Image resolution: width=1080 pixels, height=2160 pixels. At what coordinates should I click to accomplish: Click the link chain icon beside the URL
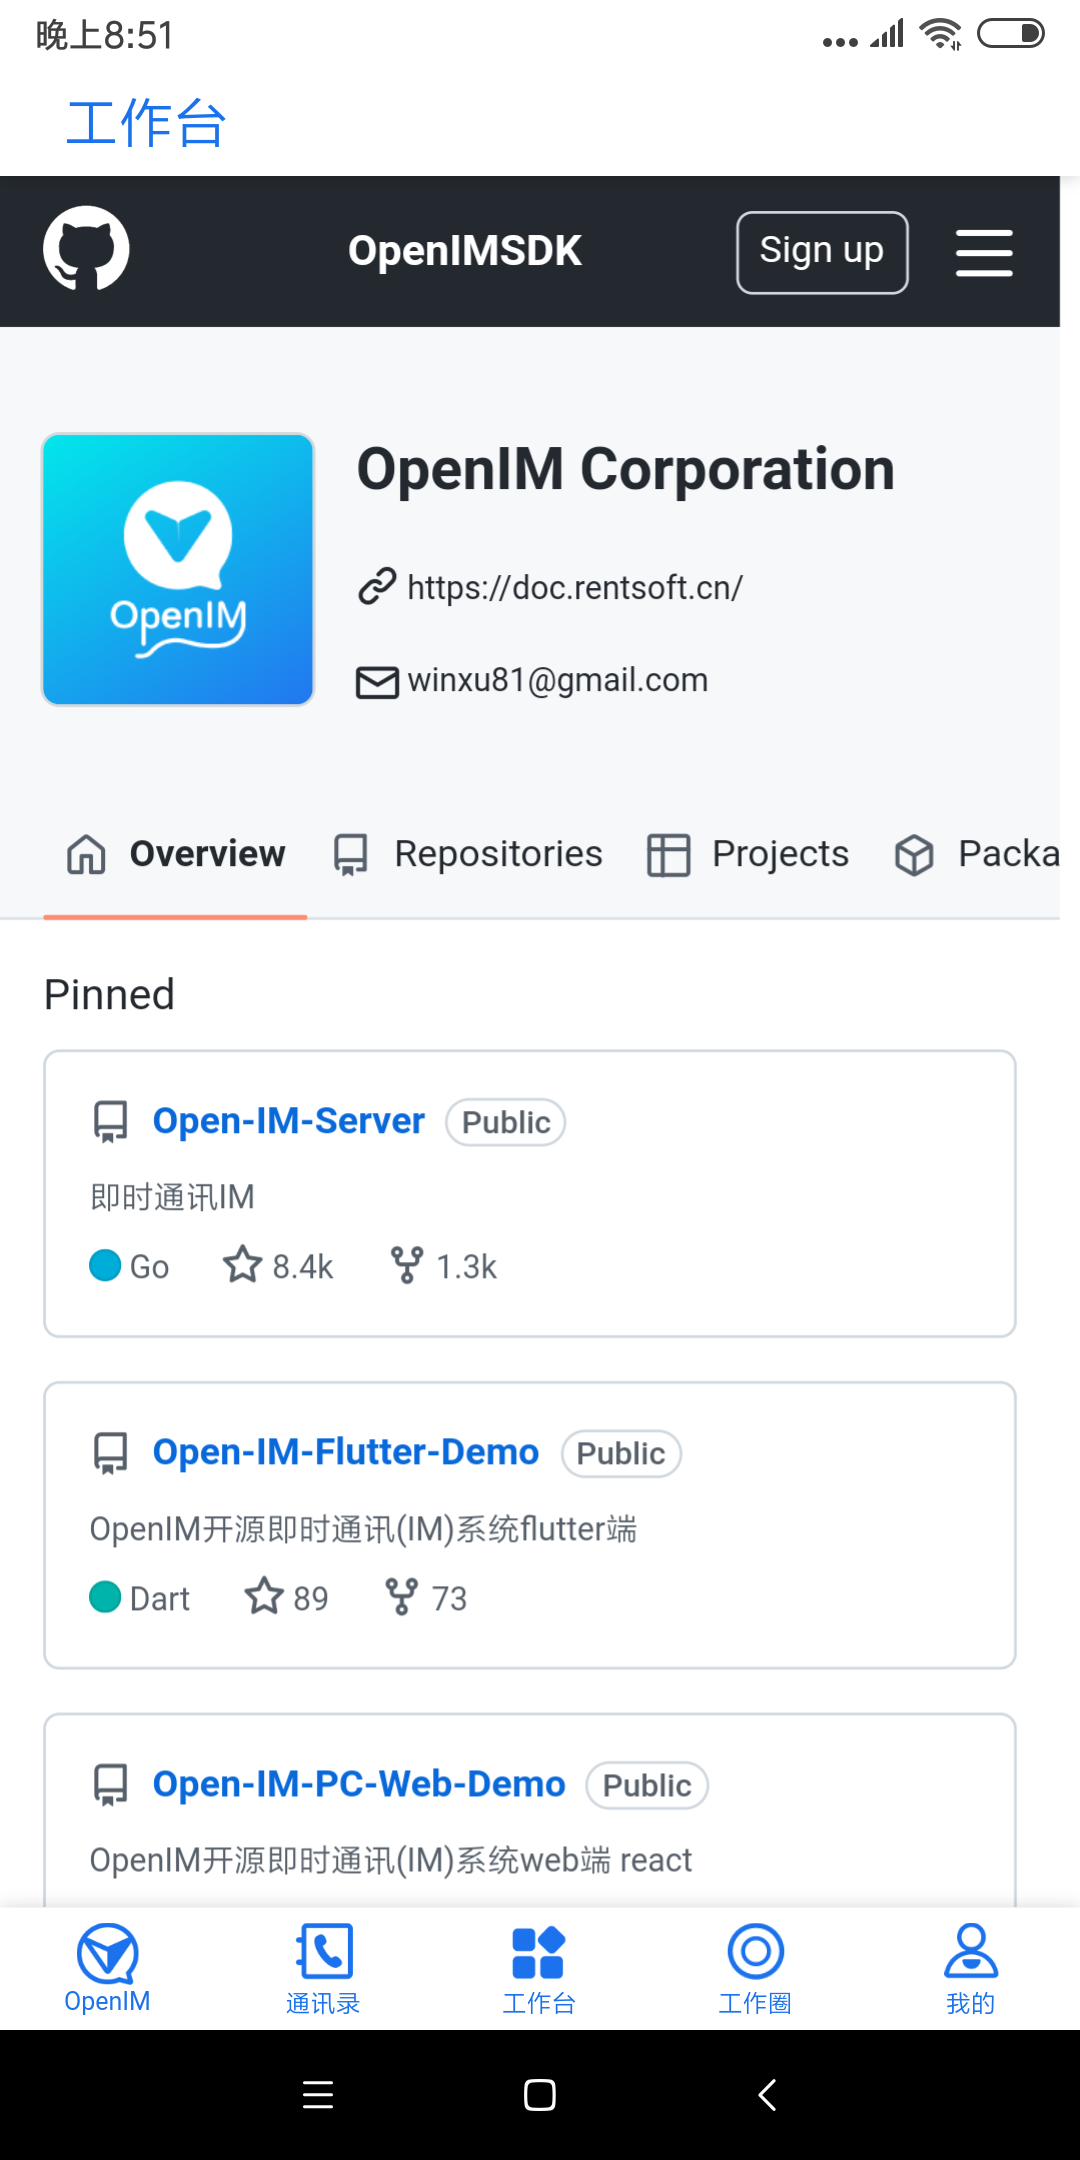(378, 587)
